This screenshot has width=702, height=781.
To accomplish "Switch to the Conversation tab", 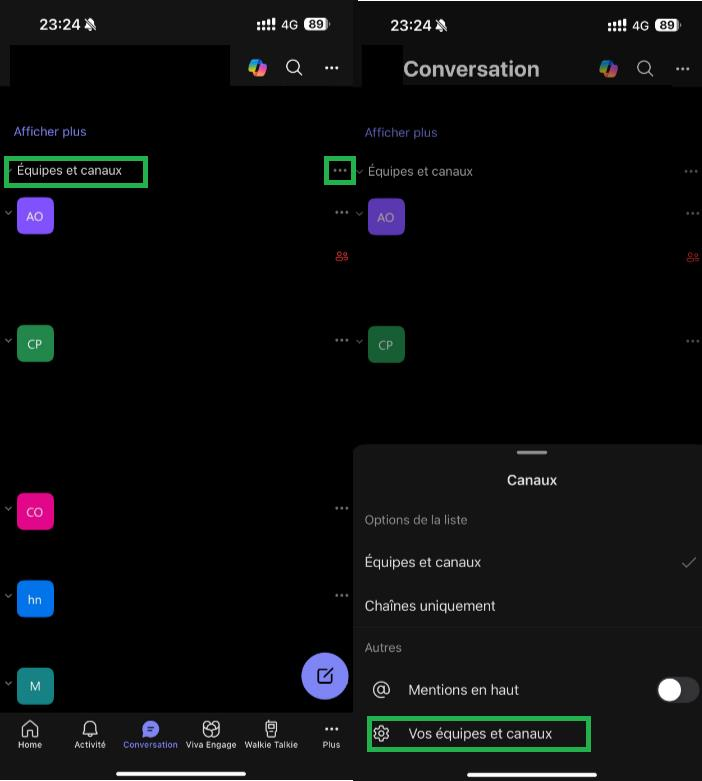I will tap(150, 734).
